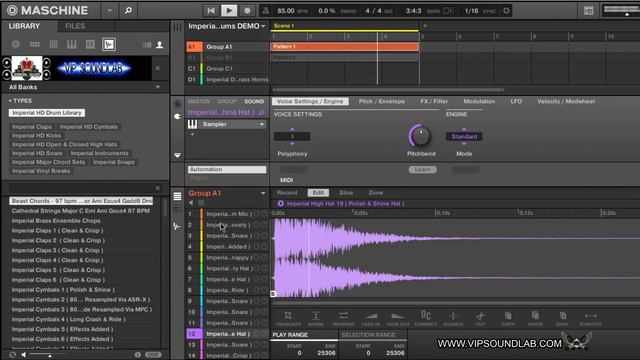Select Group C1 in the arranger
640x360 pixels.
[x=219, y=69]
